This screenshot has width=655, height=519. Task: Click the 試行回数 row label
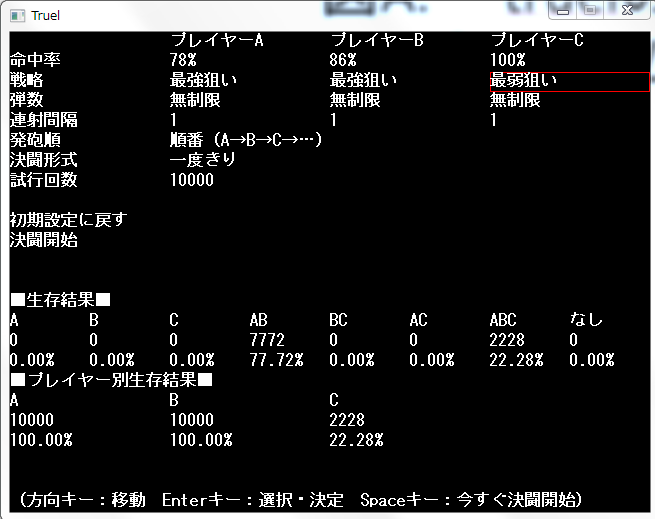44,180
